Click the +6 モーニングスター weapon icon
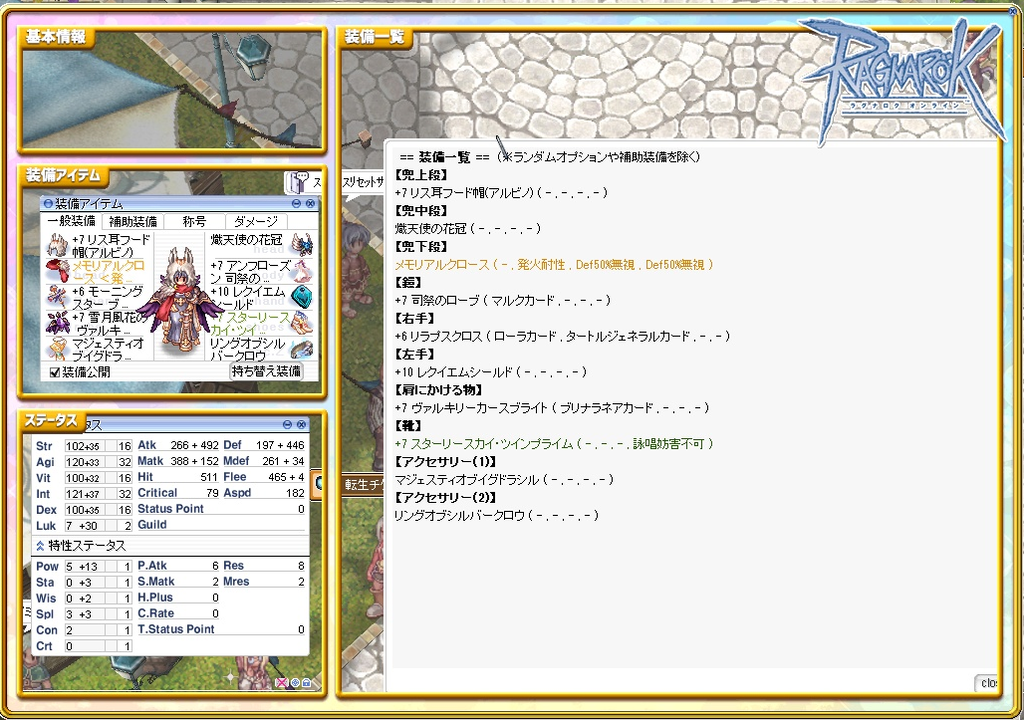The image size is (1024, 720). 57,297
